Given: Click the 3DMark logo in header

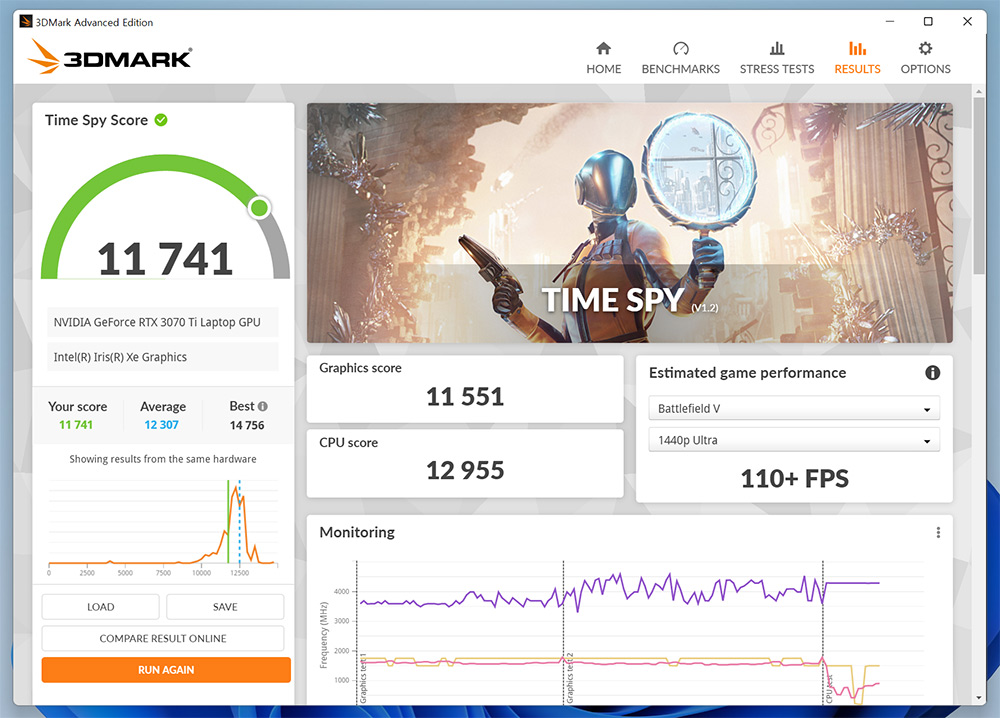Looking at the screenshot, I should point(110,56).
